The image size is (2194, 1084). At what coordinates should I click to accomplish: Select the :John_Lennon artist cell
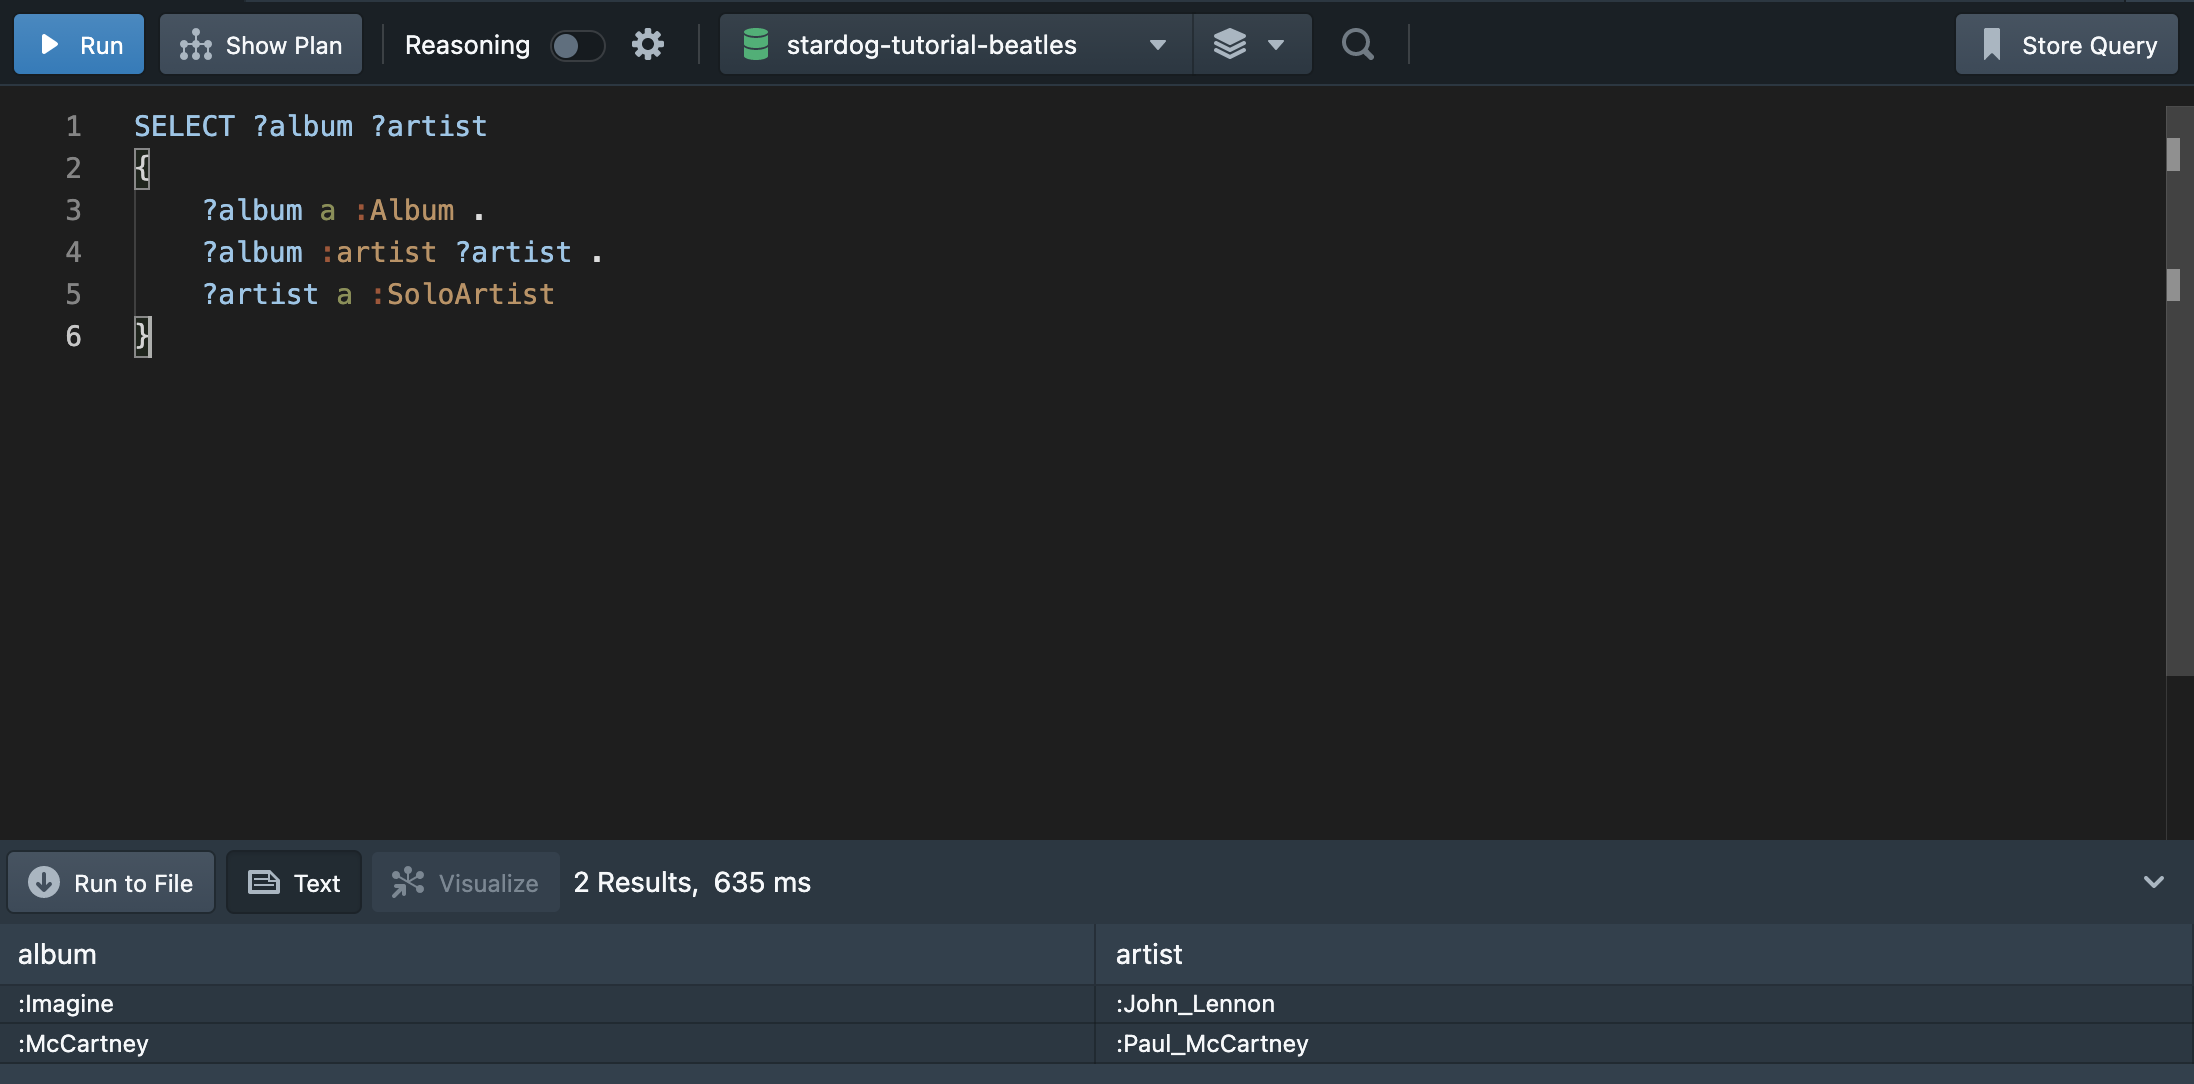1644,1004
